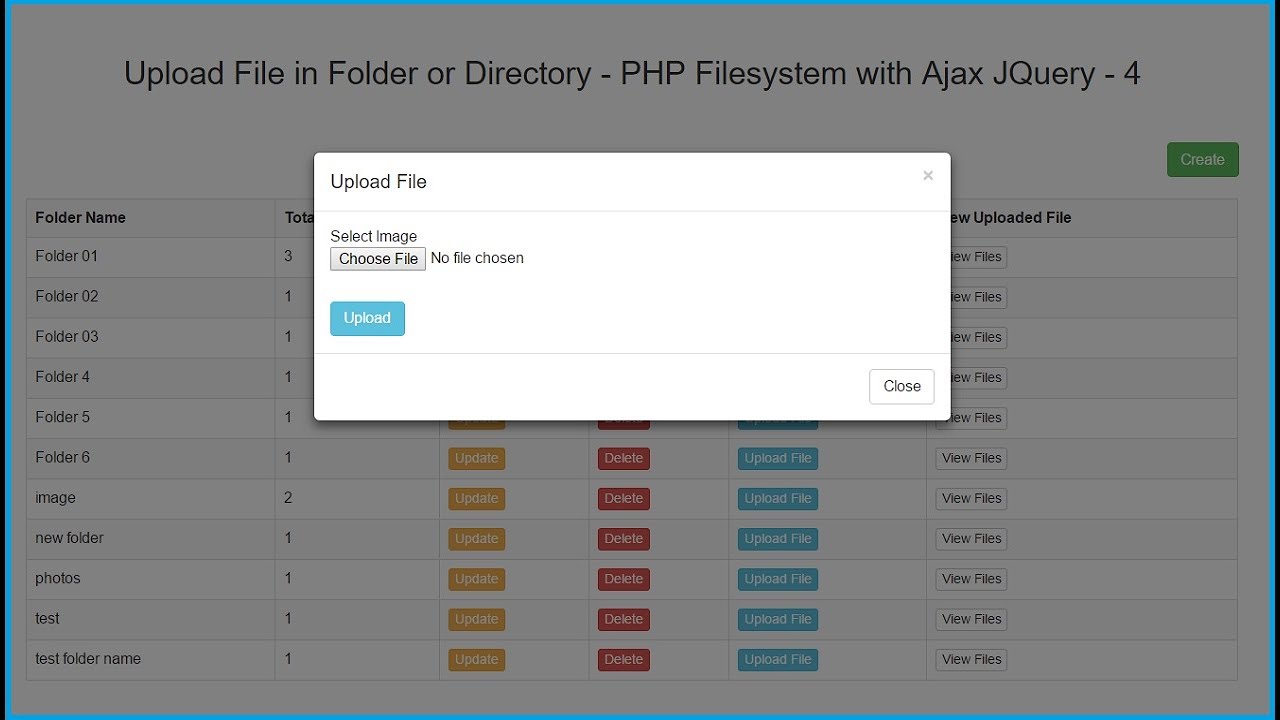Click Update for new folder

click(x=476, y=539)
